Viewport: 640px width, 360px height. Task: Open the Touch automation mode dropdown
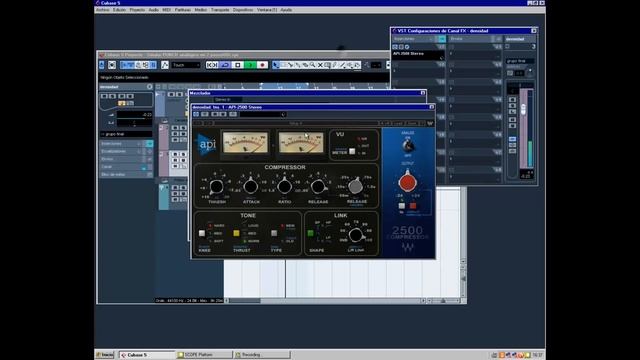(x=186, y=65)
